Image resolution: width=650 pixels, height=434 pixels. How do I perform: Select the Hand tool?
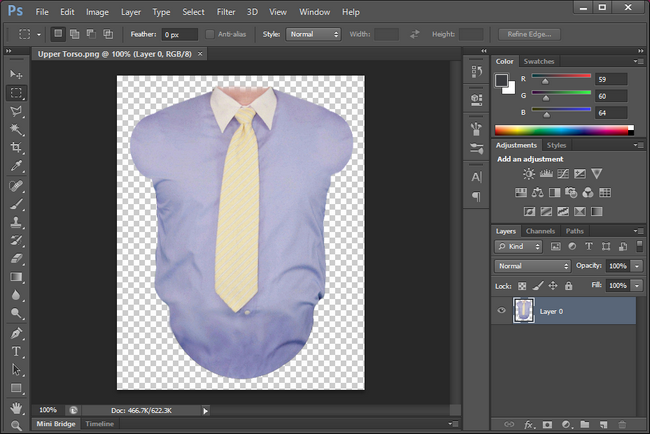pyautogui.click(x=16, y=408)
